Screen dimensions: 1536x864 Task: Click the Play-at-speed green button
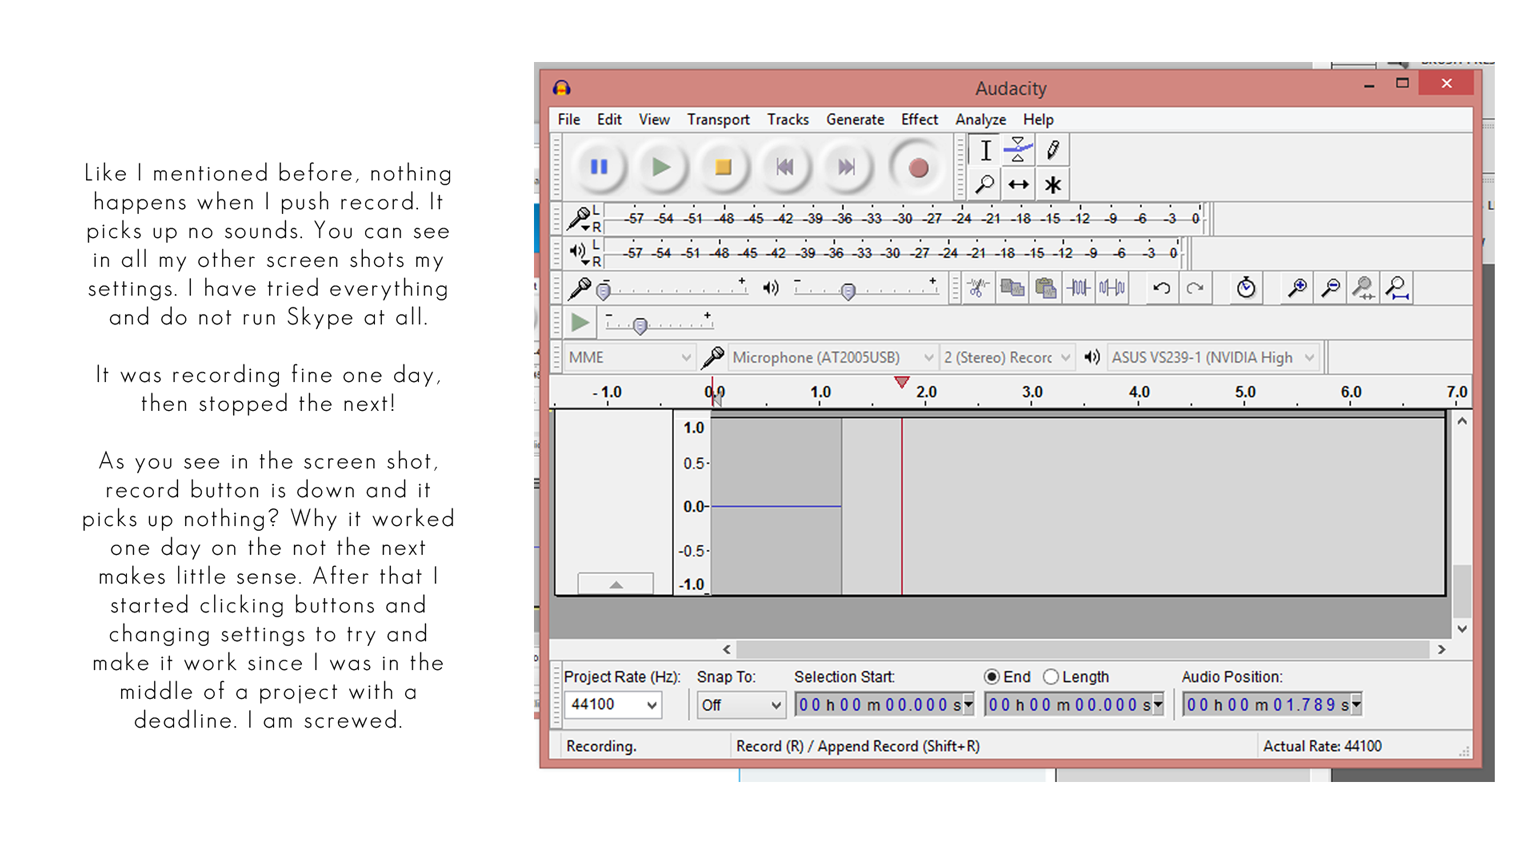coord(580,322)
